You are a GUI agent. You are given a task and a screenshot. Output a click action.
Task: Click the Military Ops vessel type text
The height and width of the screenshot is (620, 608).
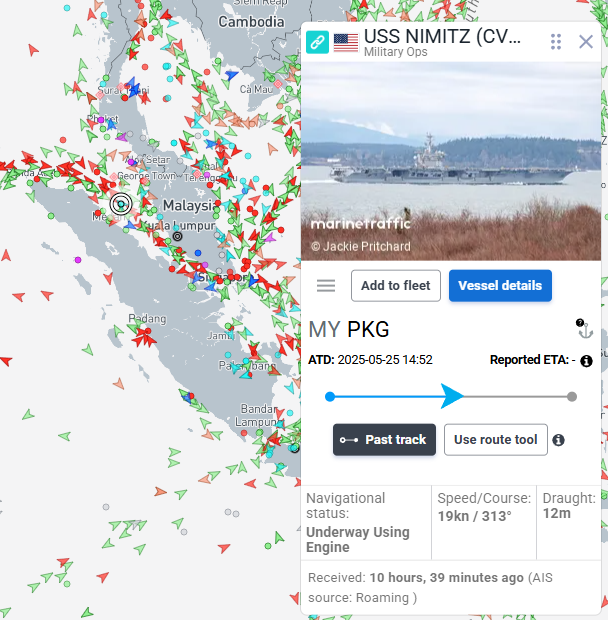396,52
